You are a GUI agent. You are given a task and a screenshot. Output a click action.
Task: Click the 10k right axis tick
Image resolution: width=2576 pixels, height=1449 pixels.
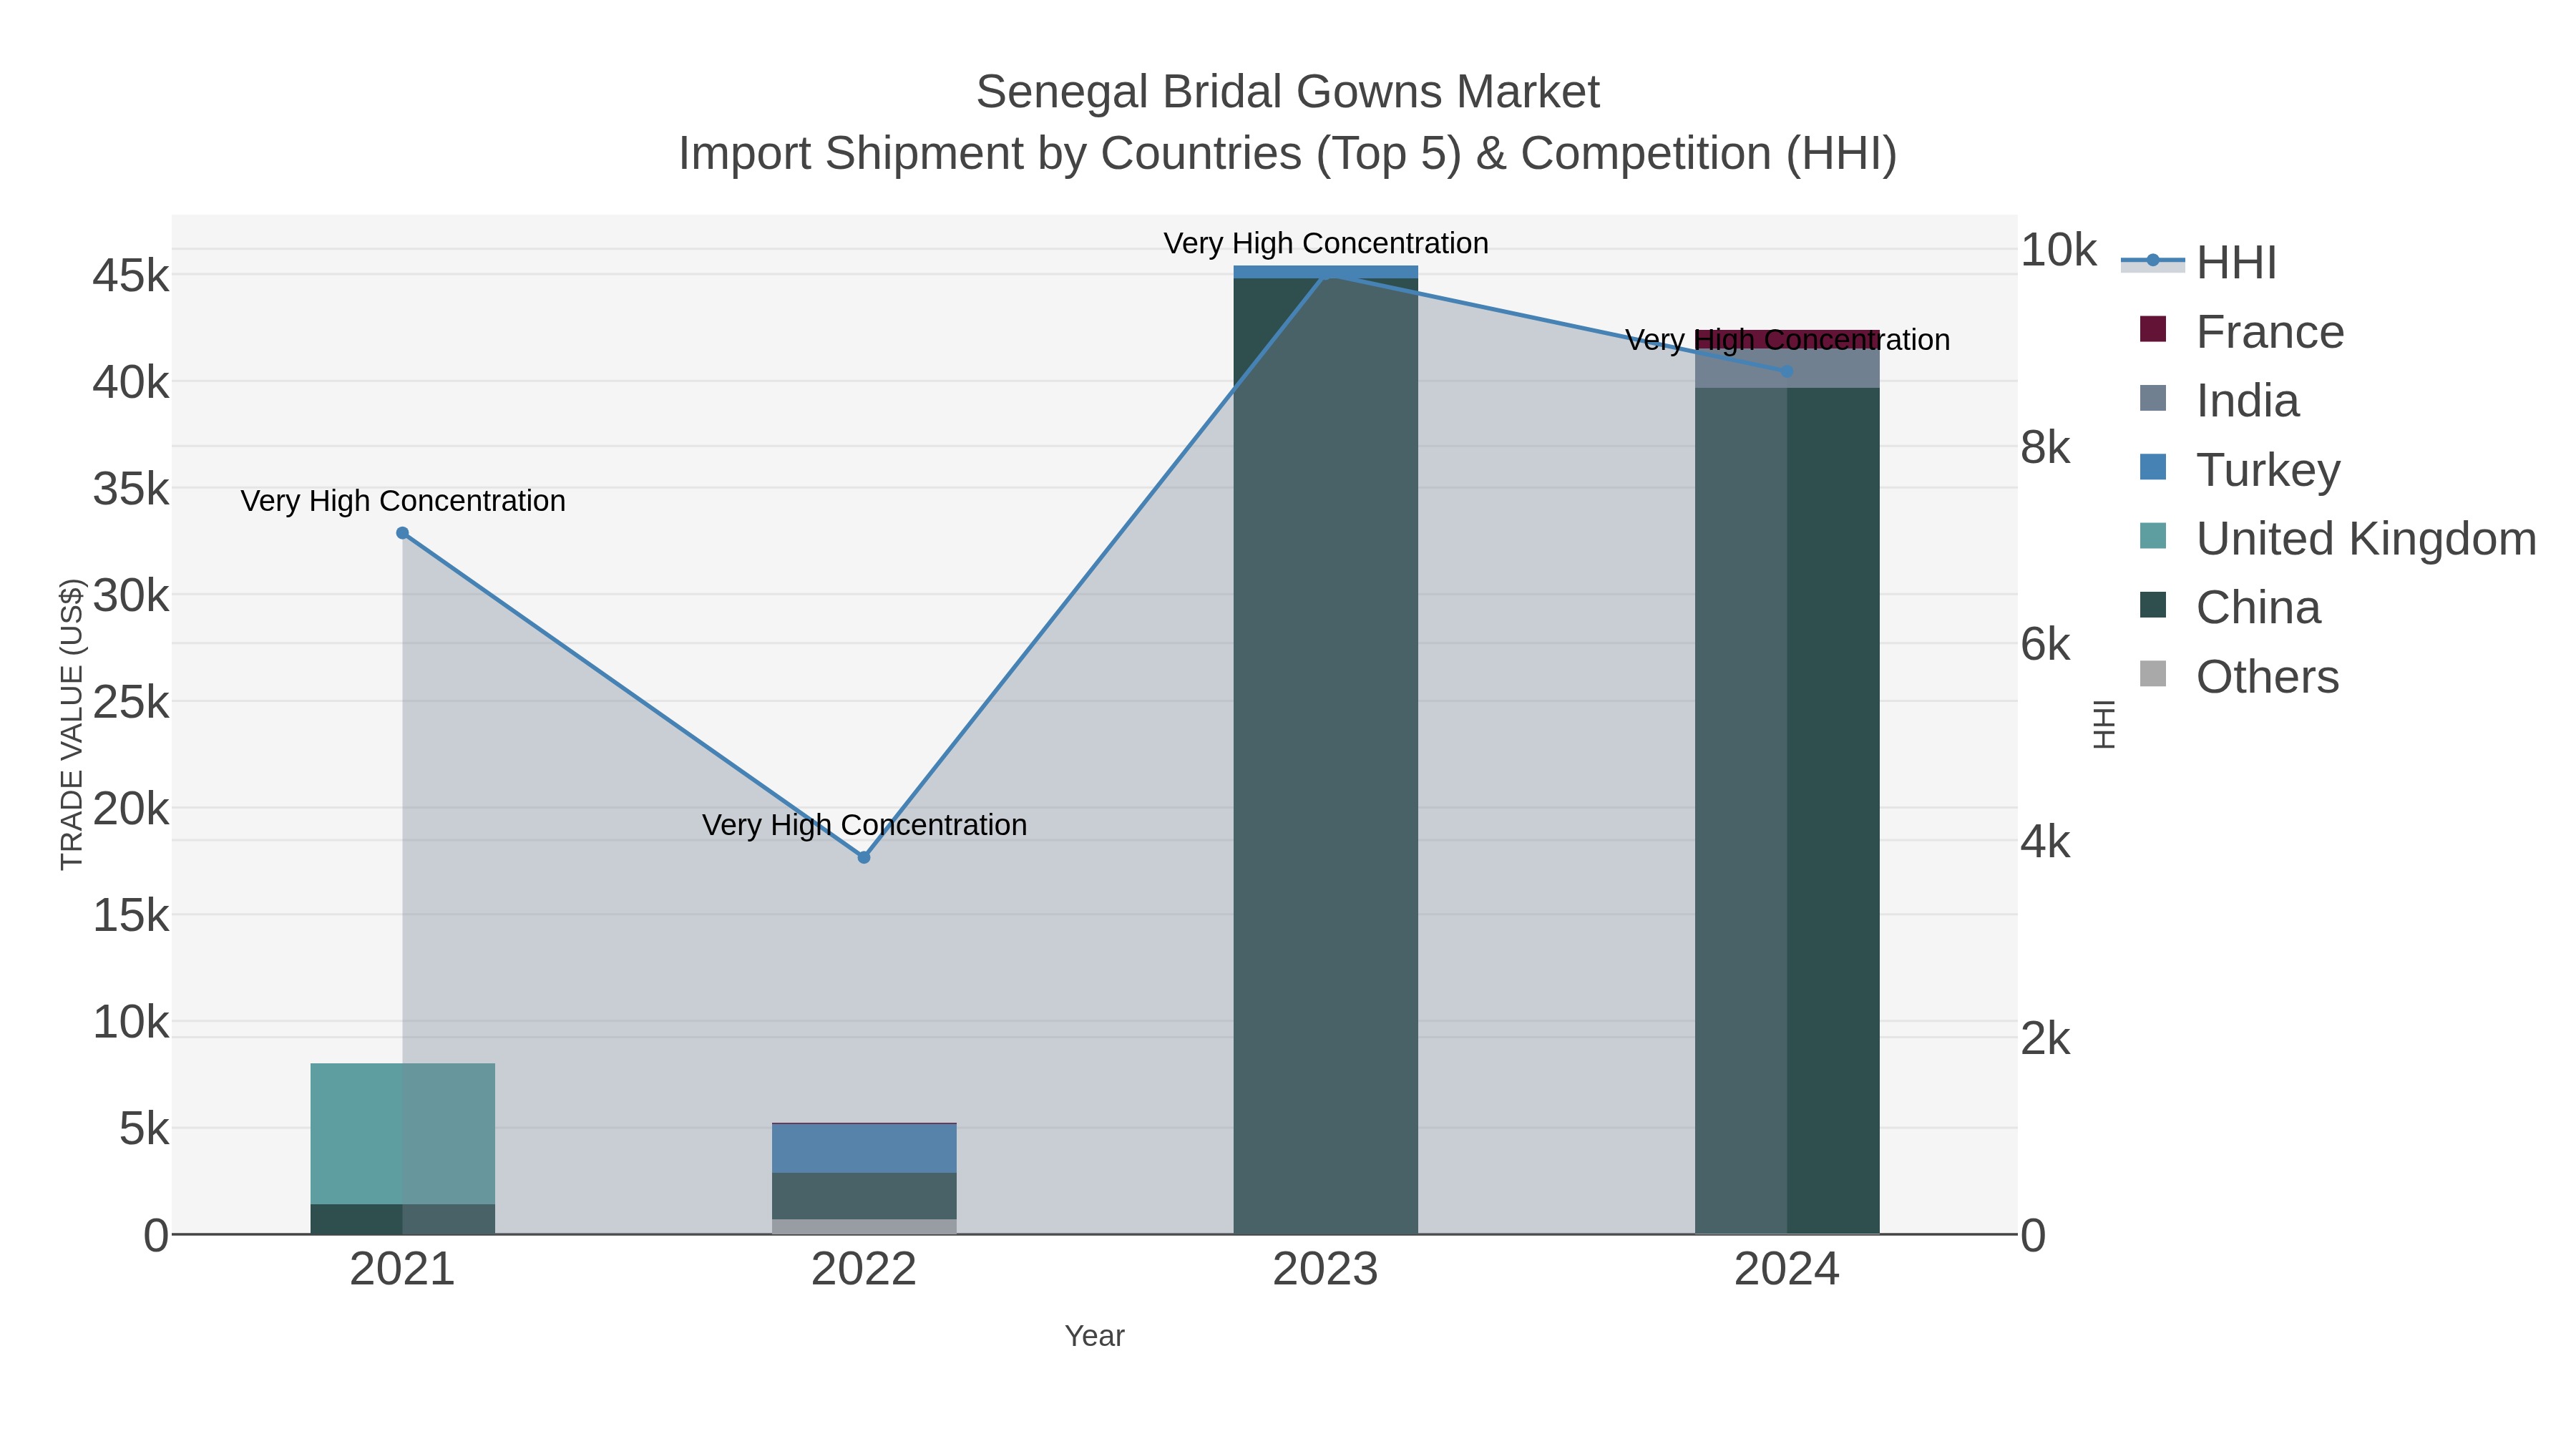click(x=2059, y=250)
